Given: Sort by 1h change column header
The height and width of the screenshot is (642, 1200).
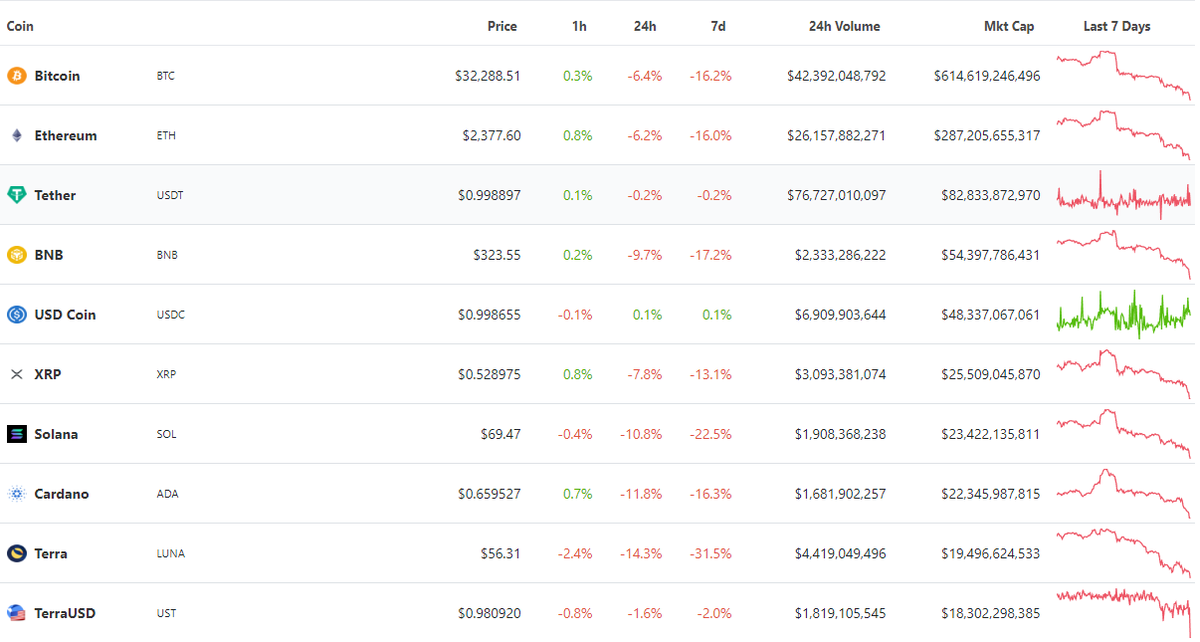Looking at the screenshot, I should [579, 26].
